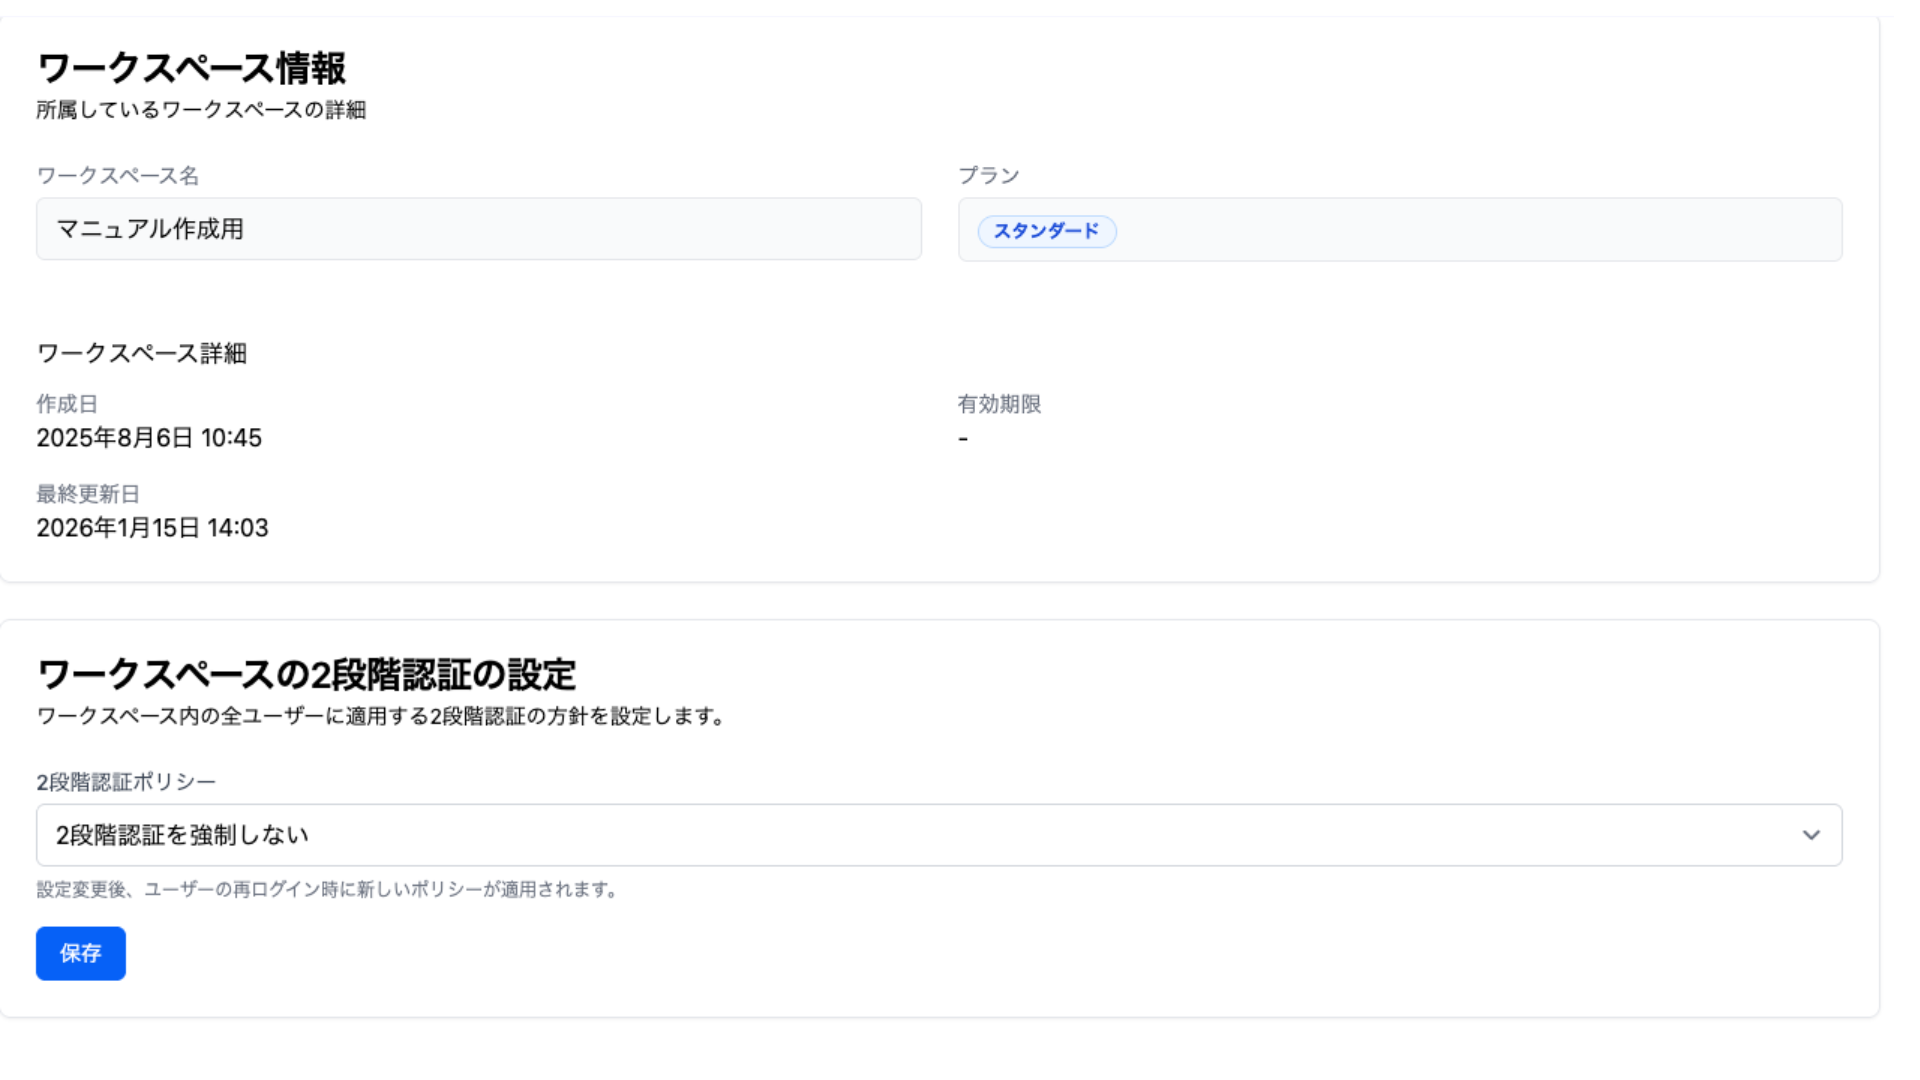Image resolution: width=1920 pixels, height=1080 pixels.
Task: Click the ワークスペースの2段階認証の設定 heading
Action: [306, 674]
